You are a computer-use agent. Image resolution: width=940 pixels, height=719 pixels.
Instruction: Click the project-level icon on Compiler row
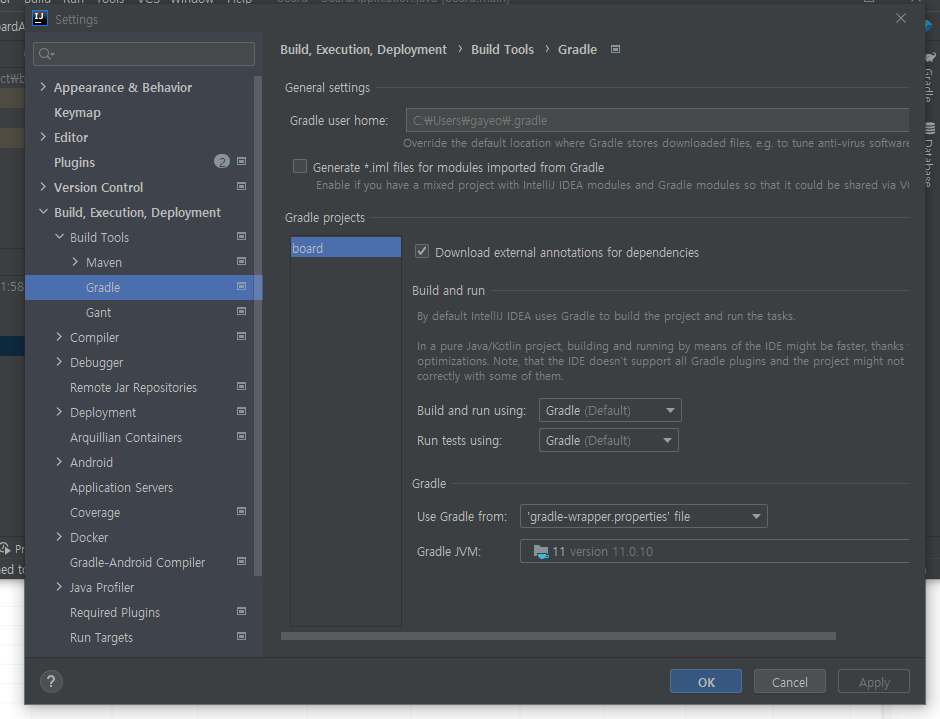pos(242,336)
